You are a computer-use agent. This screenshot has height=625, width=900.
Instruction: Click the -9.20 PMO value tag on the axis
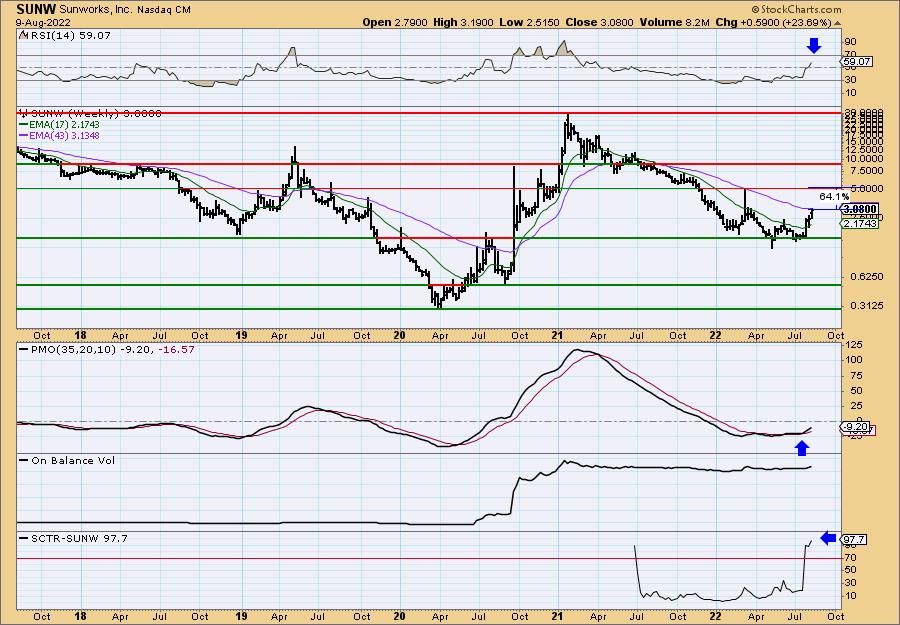(x=856, y=427)
